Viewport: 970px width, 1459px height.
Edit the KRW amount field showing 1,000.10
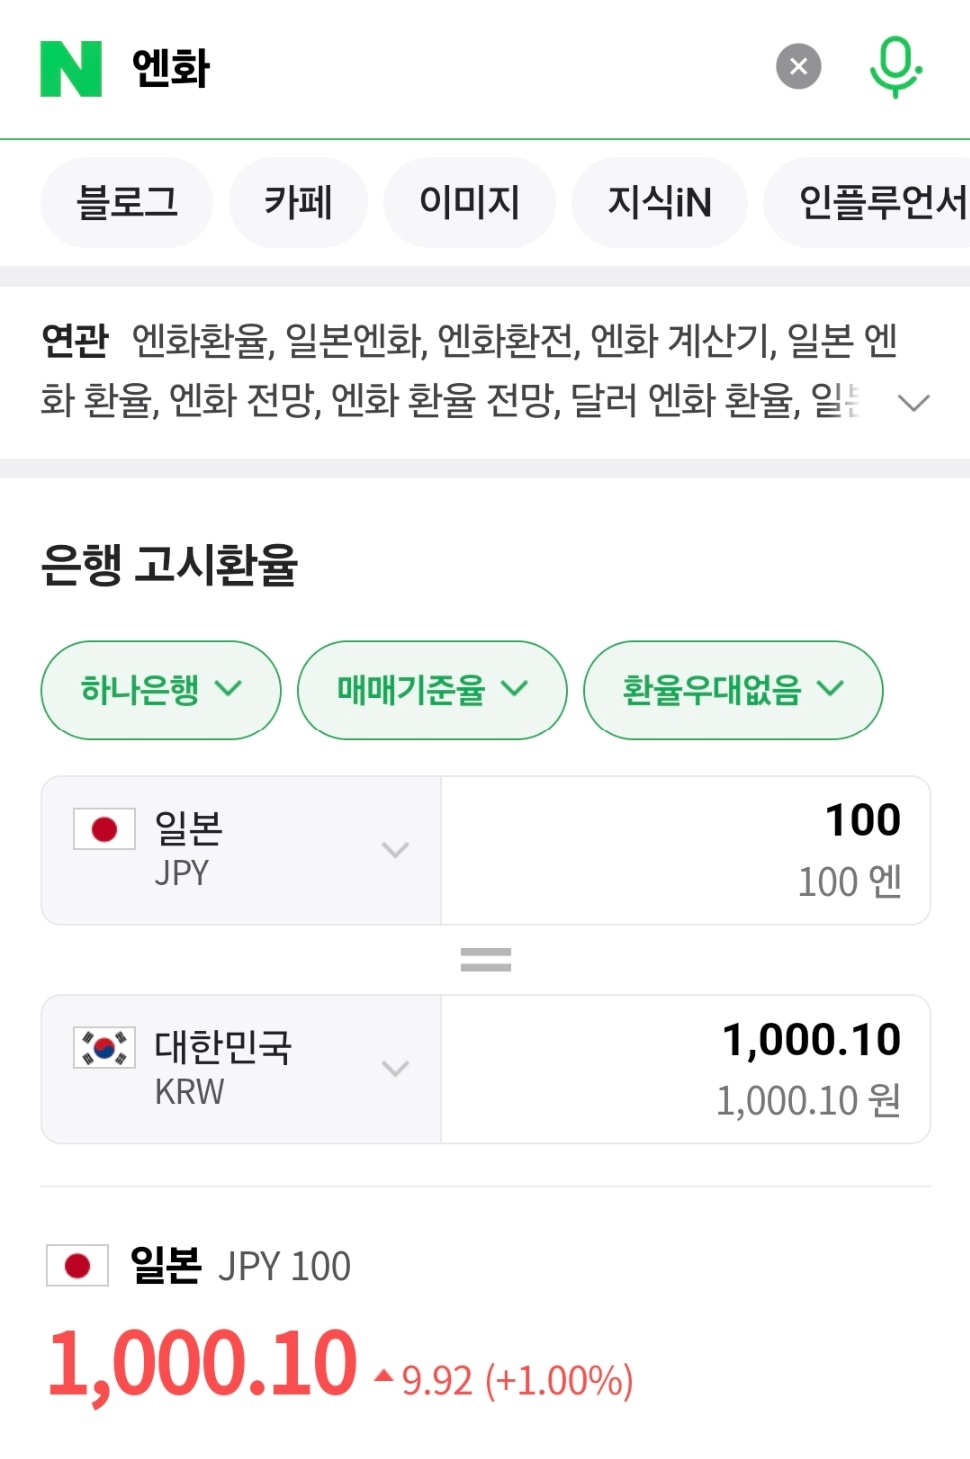click(686, 1069)
